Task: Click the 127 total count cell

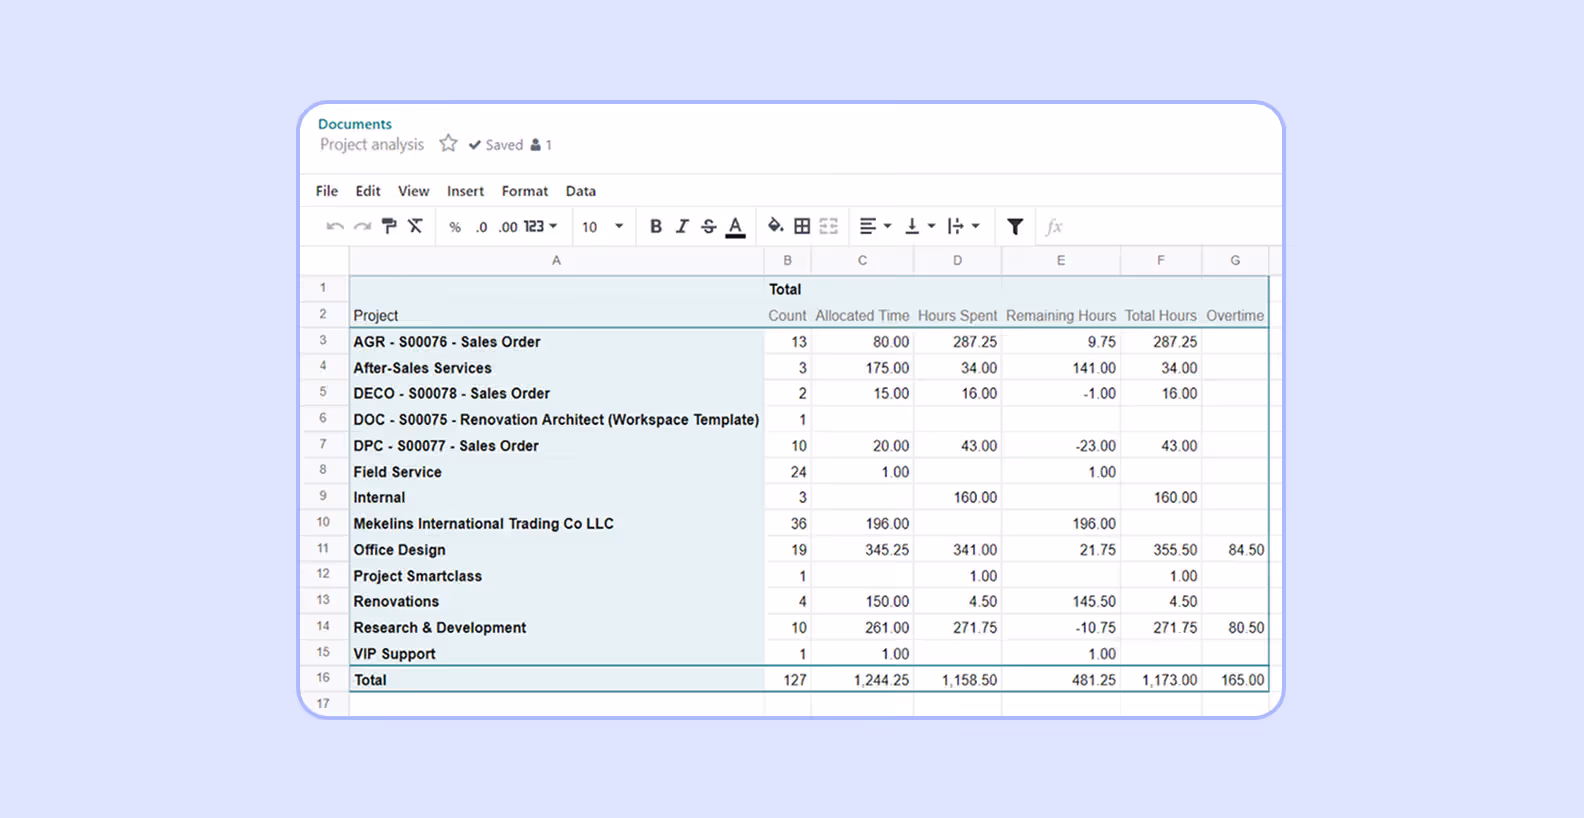Action: pos(788,679)
